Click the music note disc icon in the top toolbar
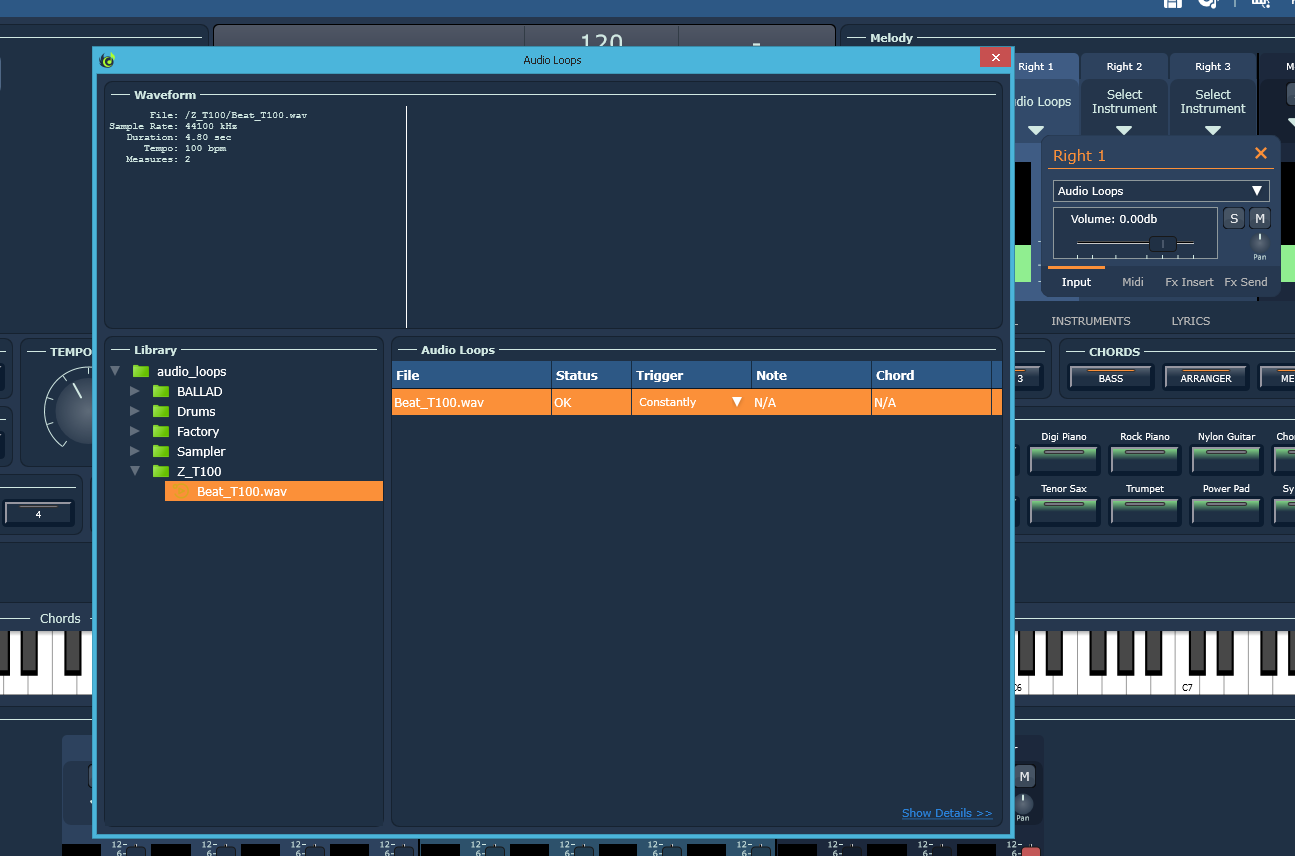 pos(1208,3)
